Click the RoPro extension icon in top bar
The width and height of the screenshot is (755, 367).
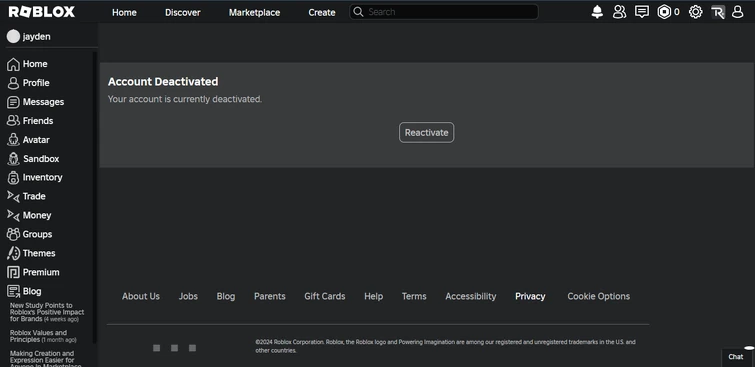[x=718, y=13]
